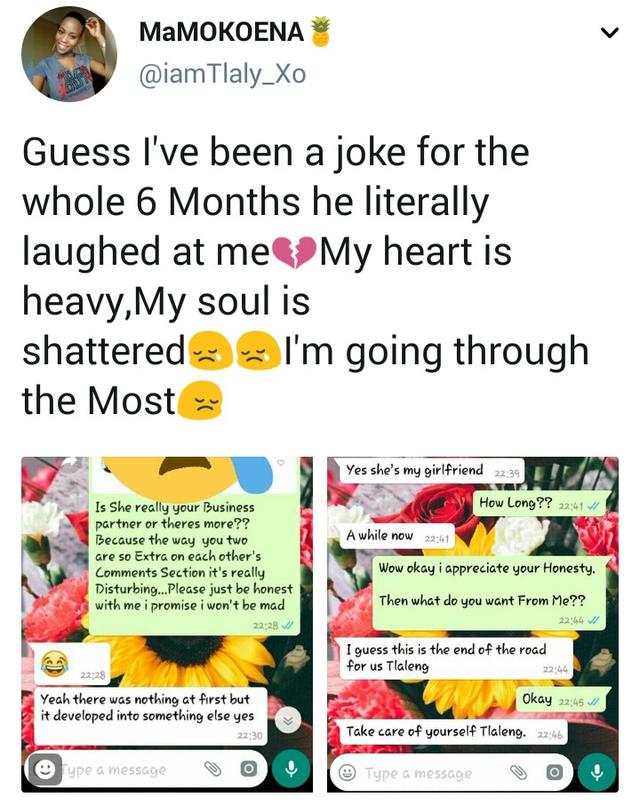This screenshot has width=640, height=805.
Task: Click the MaMOKOENA display name
Action: coord(221,32)
